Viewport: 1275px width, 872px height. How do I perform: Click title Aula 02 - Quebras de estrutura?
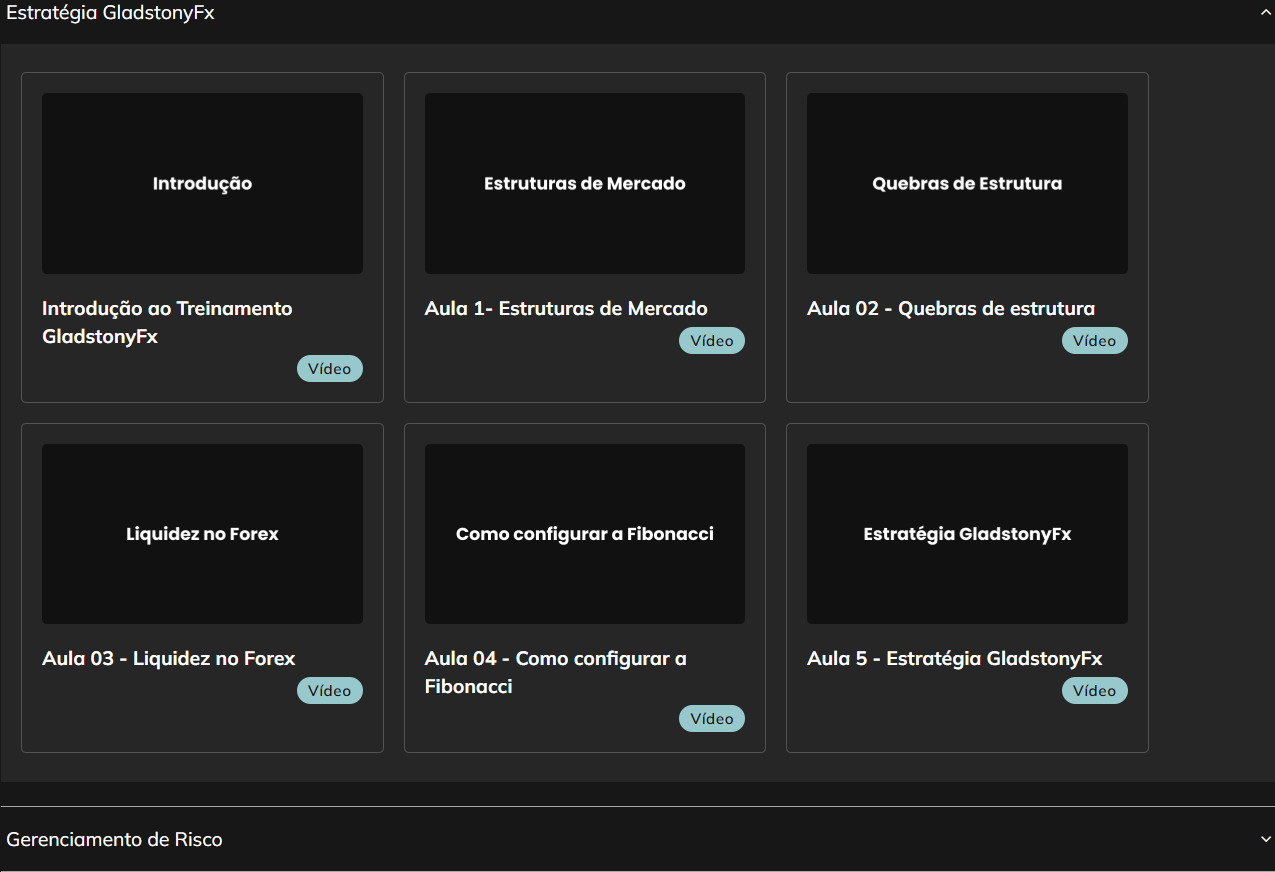pos(951,308)
